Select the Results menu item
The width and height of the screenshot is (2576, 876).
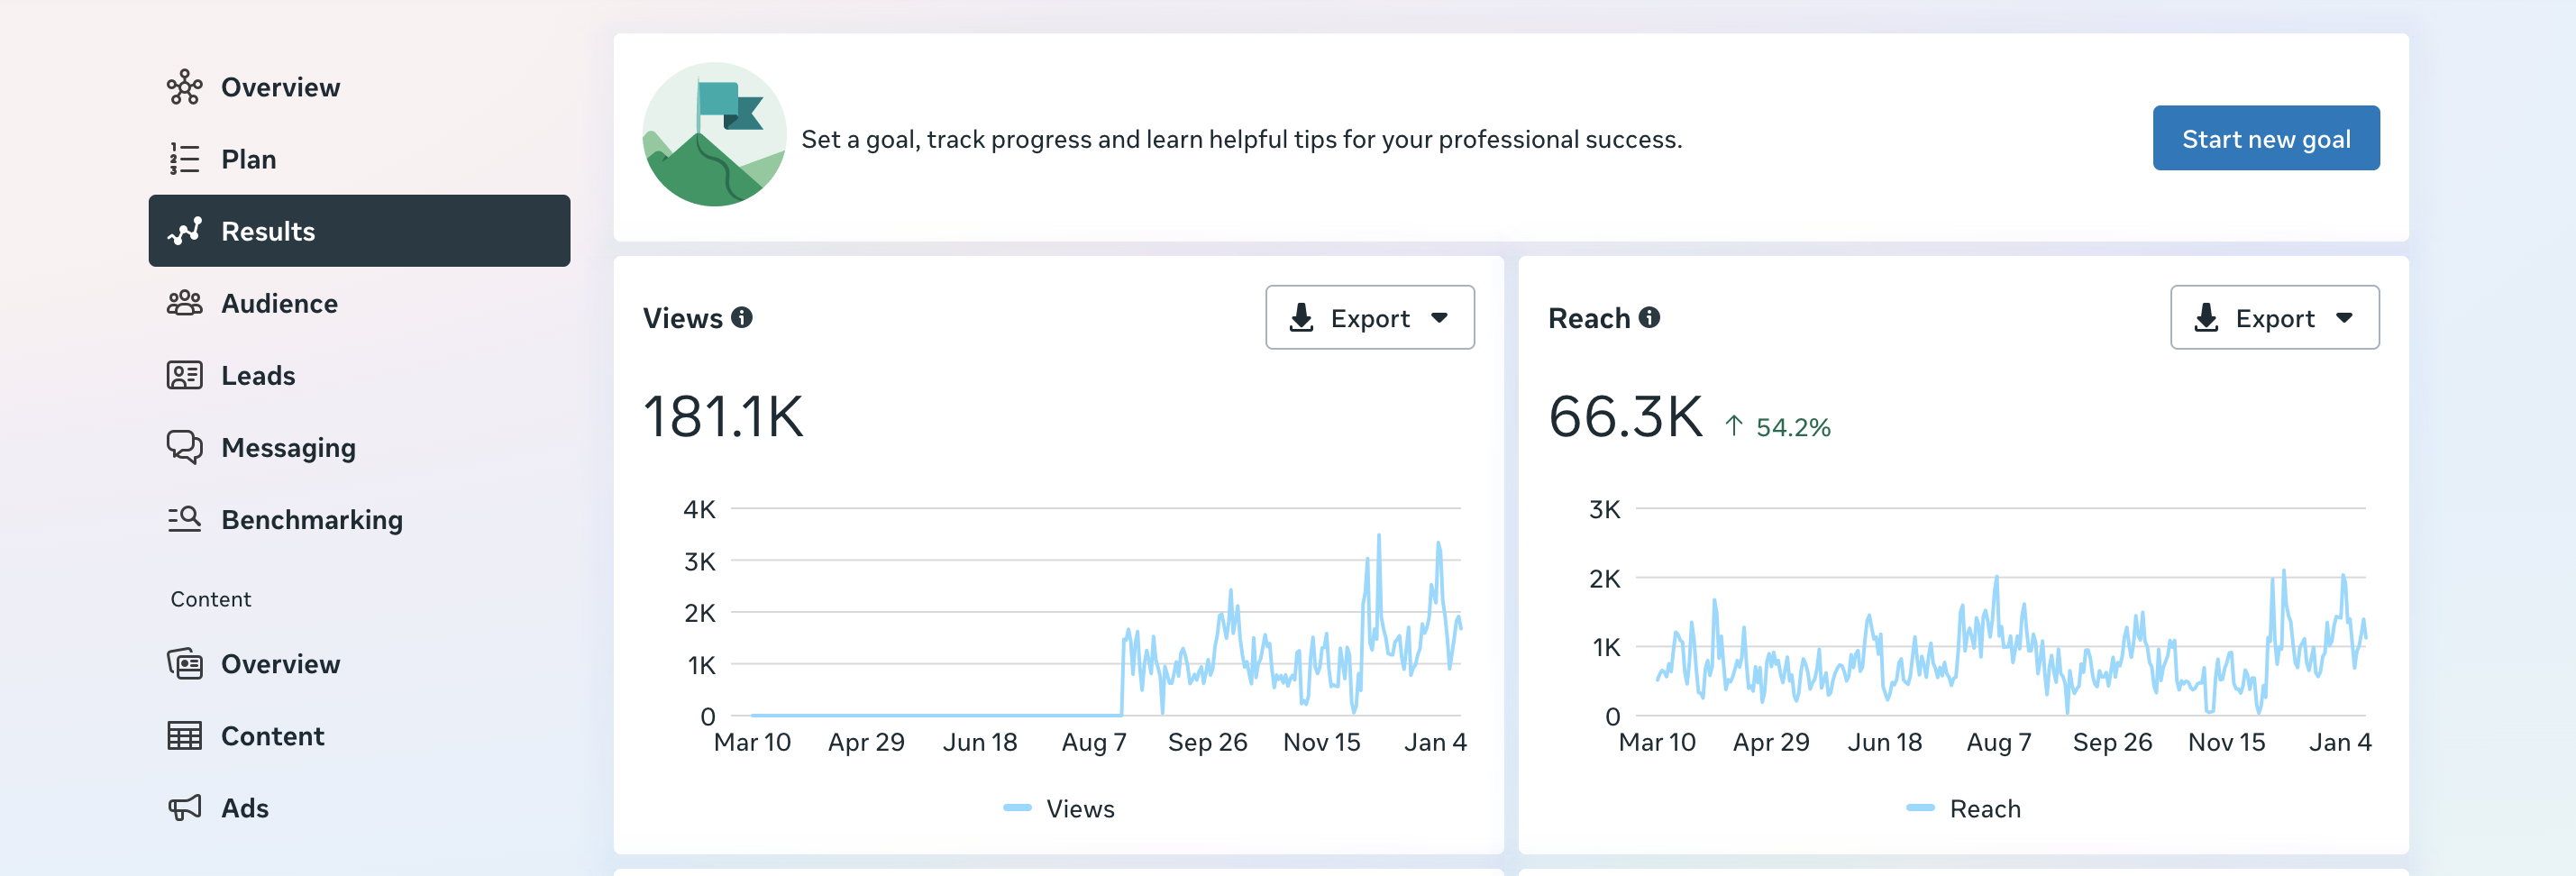[x=359, y=231]
